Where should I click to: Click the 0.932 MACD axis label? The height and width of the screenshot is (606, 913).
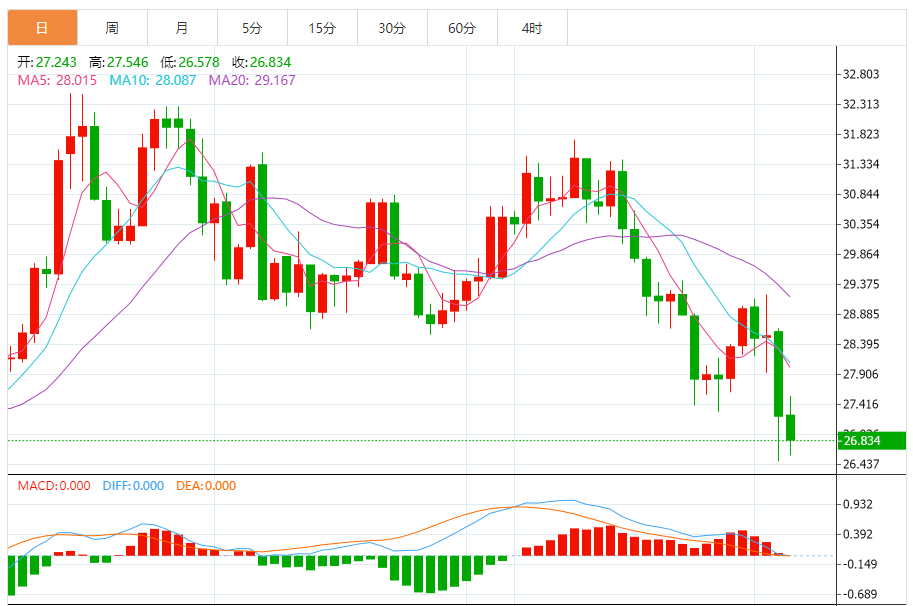[x=858, y=504]
